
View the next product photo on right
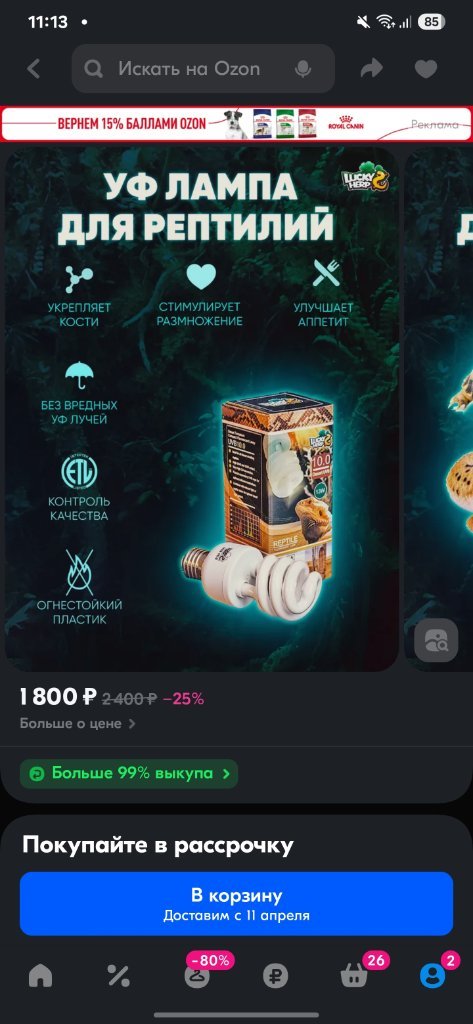pos(439,409)
